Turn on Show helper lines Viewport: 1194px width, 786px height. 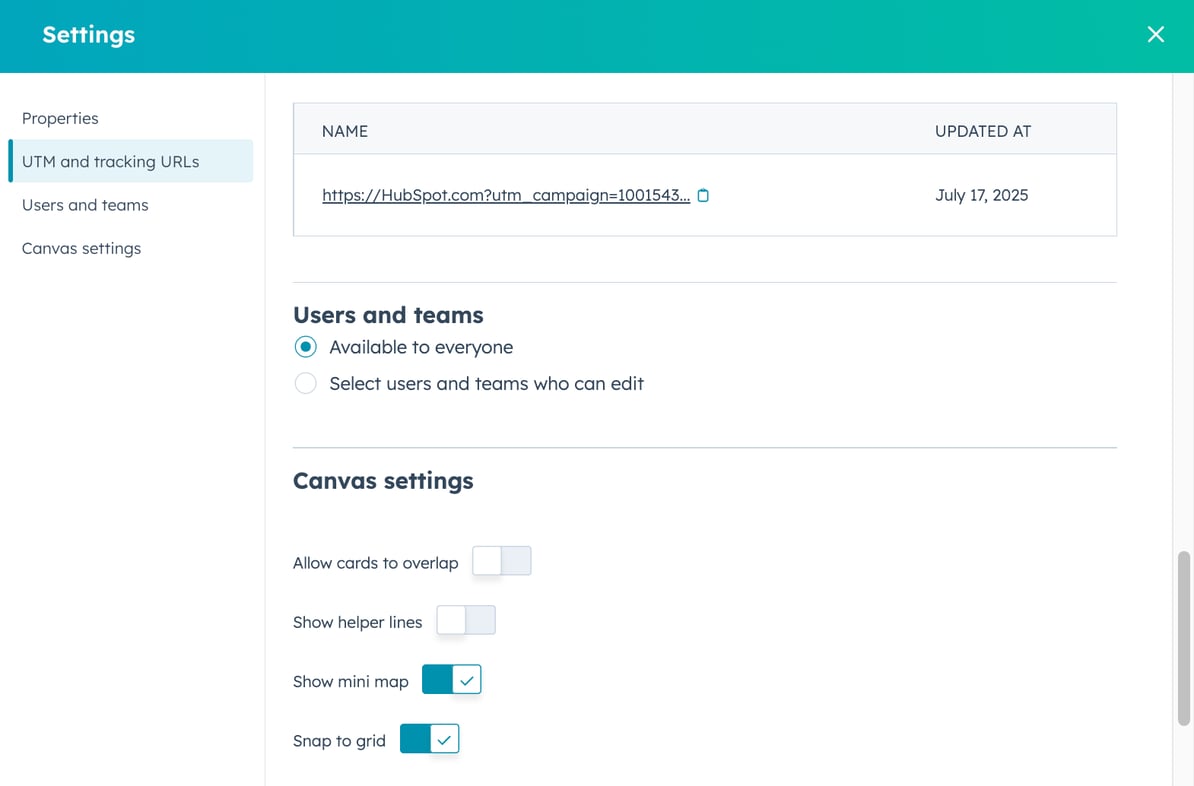466,620
